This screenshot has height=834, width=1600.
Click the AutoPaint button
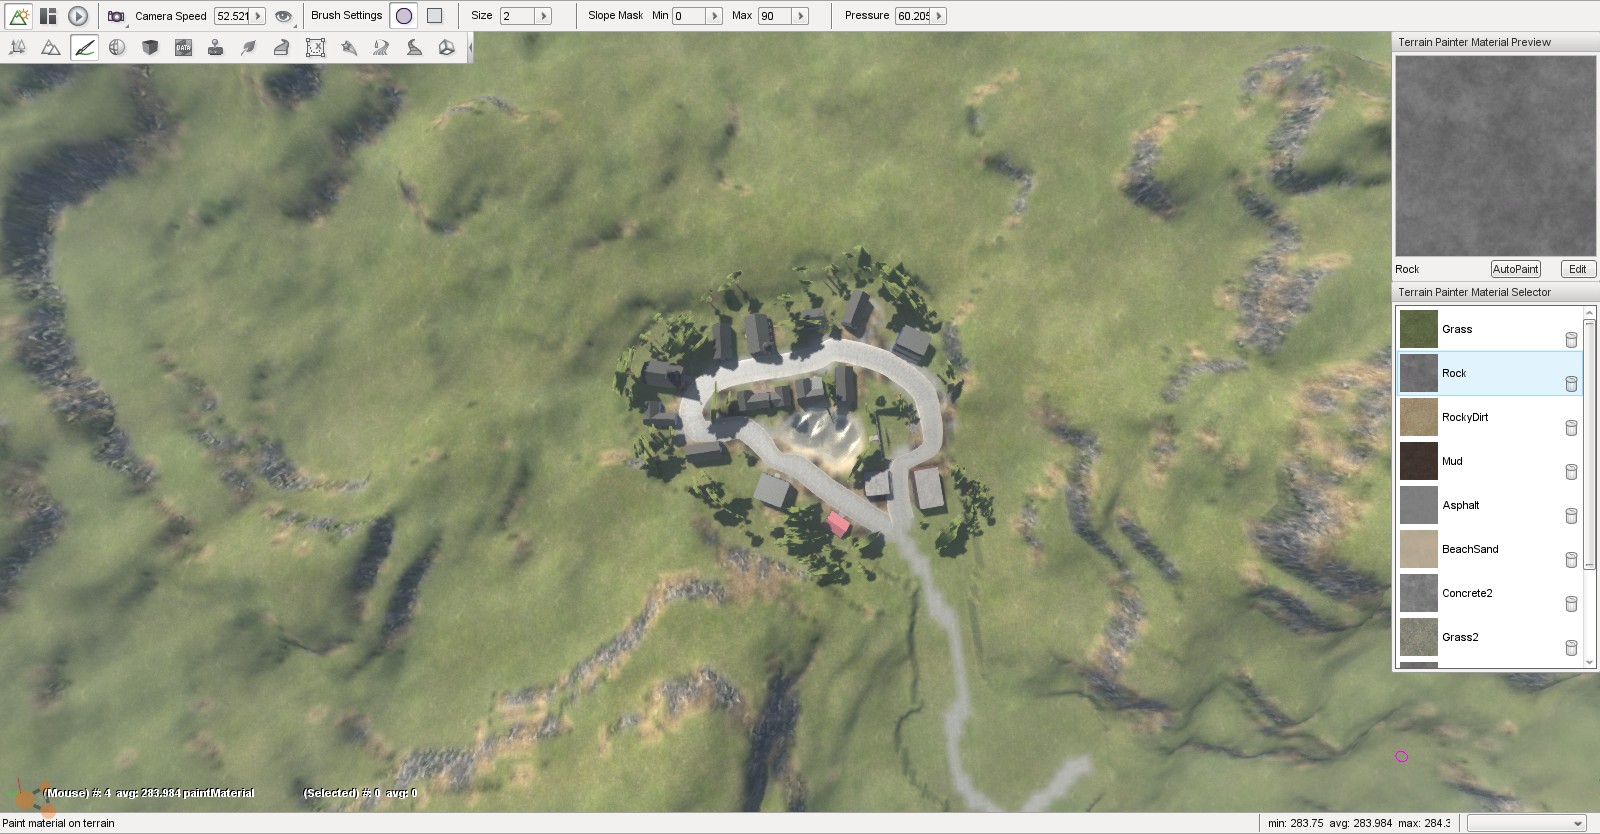pos(1515,269)
